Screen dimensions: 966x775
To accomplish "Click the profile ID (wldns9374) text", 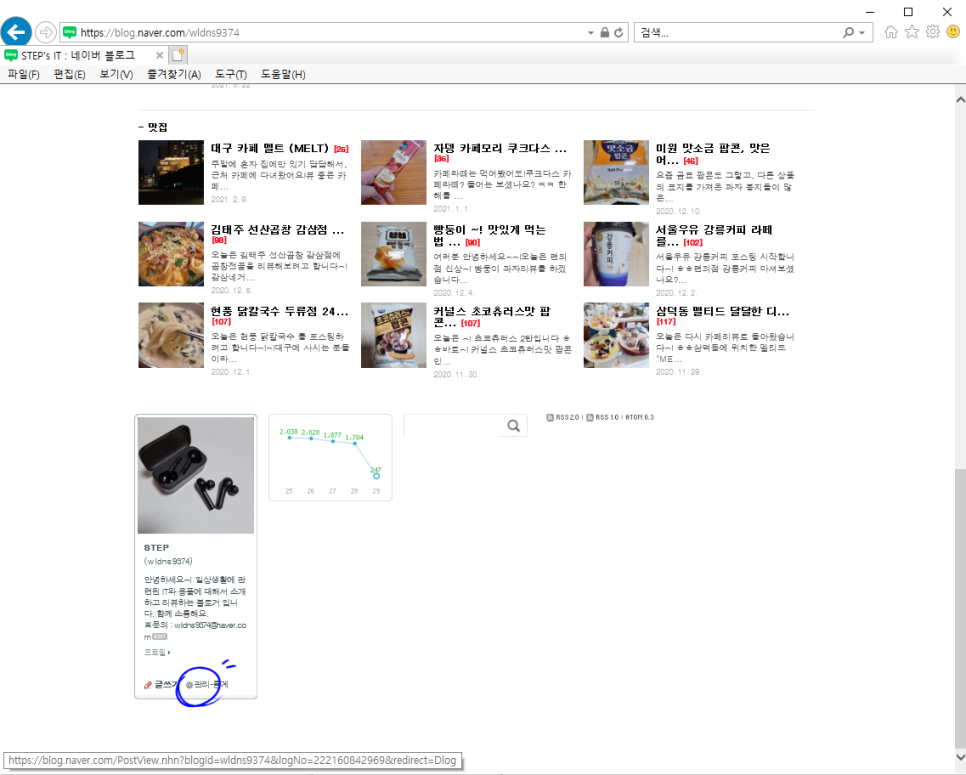I will coord(168,561).
